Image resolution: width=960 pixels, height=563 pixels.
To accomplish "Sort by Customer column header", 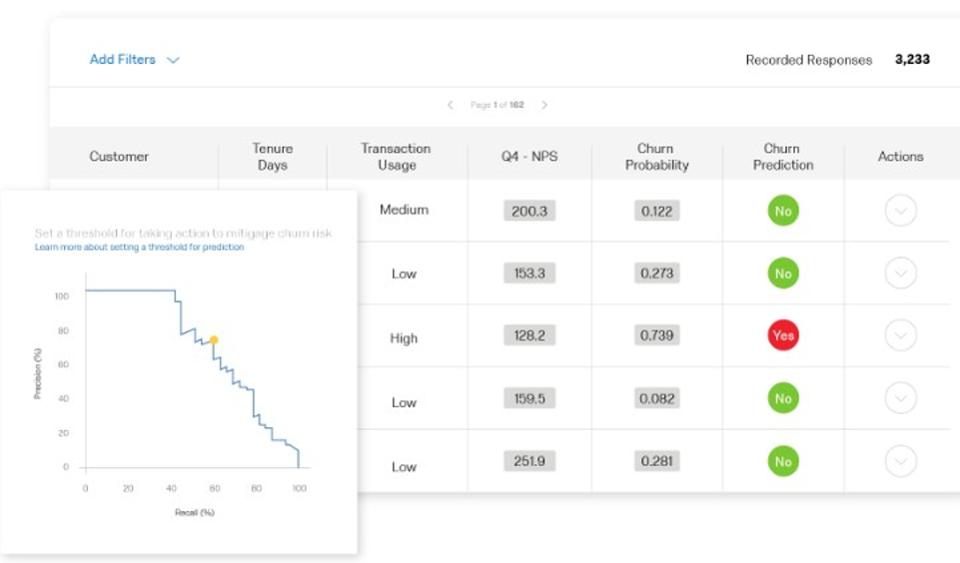I will coord(119,156).
